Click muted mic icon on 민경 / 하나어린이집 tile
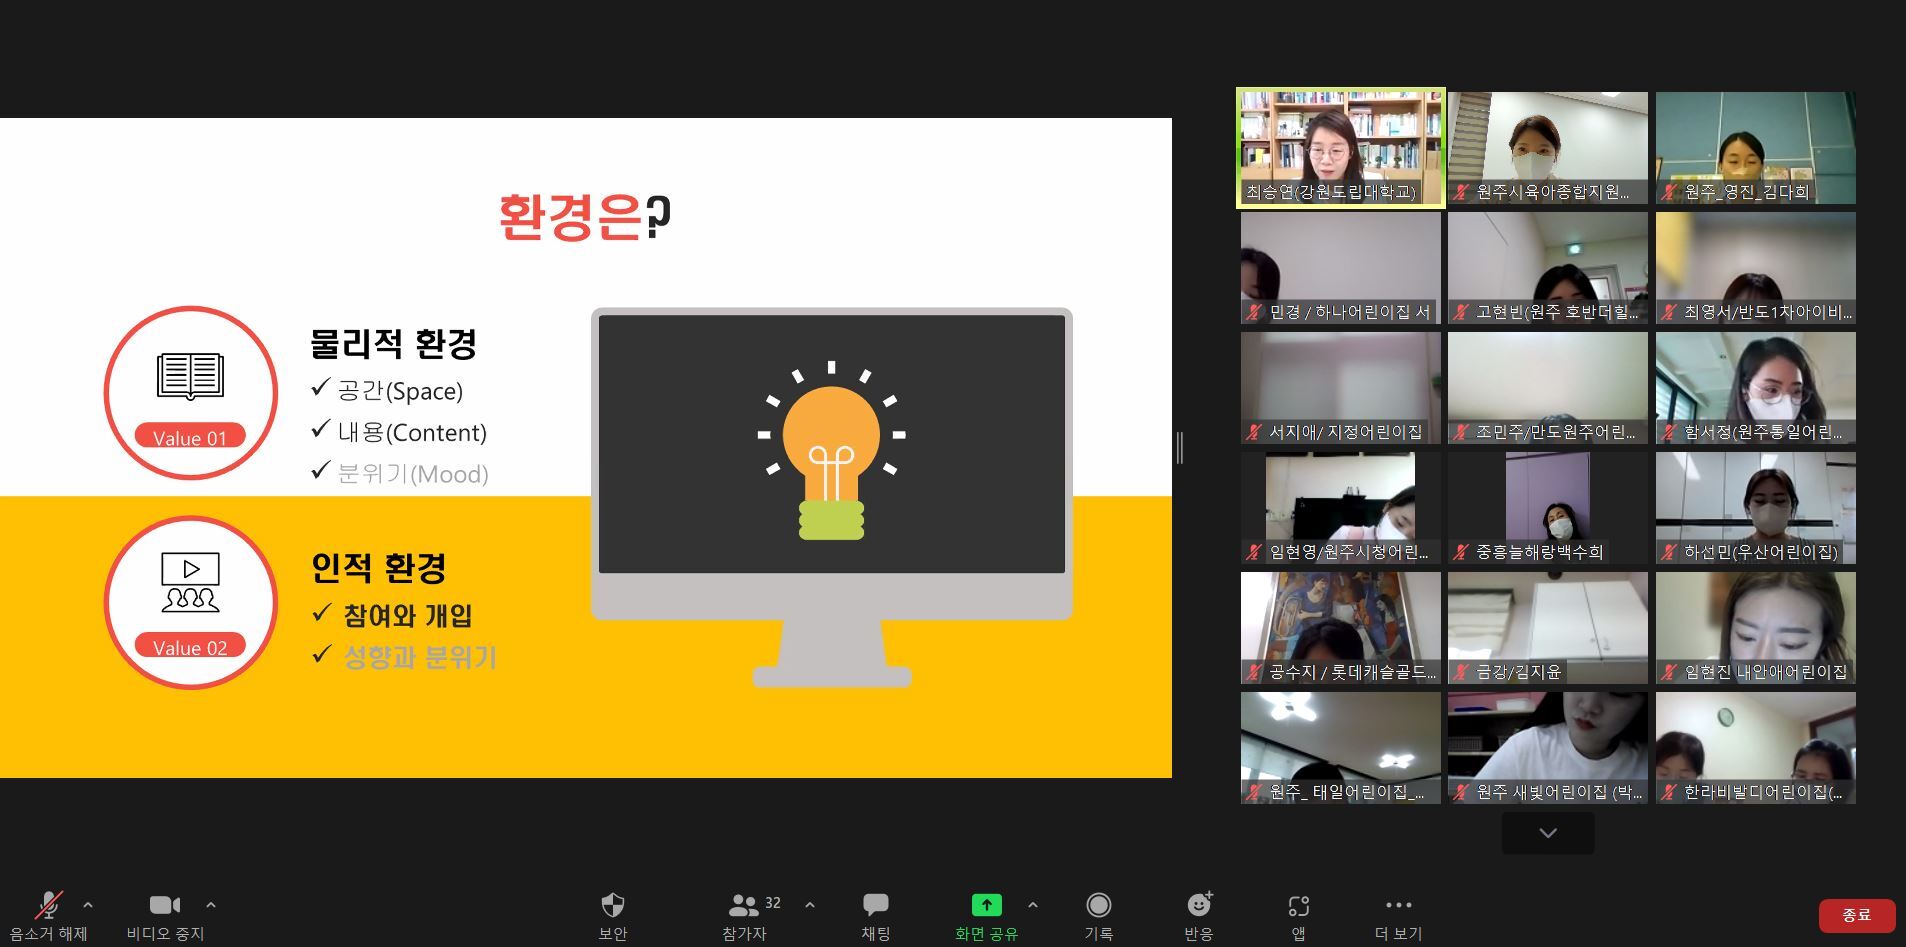The width and height of the screenshot is (1906, 947). (x=1254, y=312)
